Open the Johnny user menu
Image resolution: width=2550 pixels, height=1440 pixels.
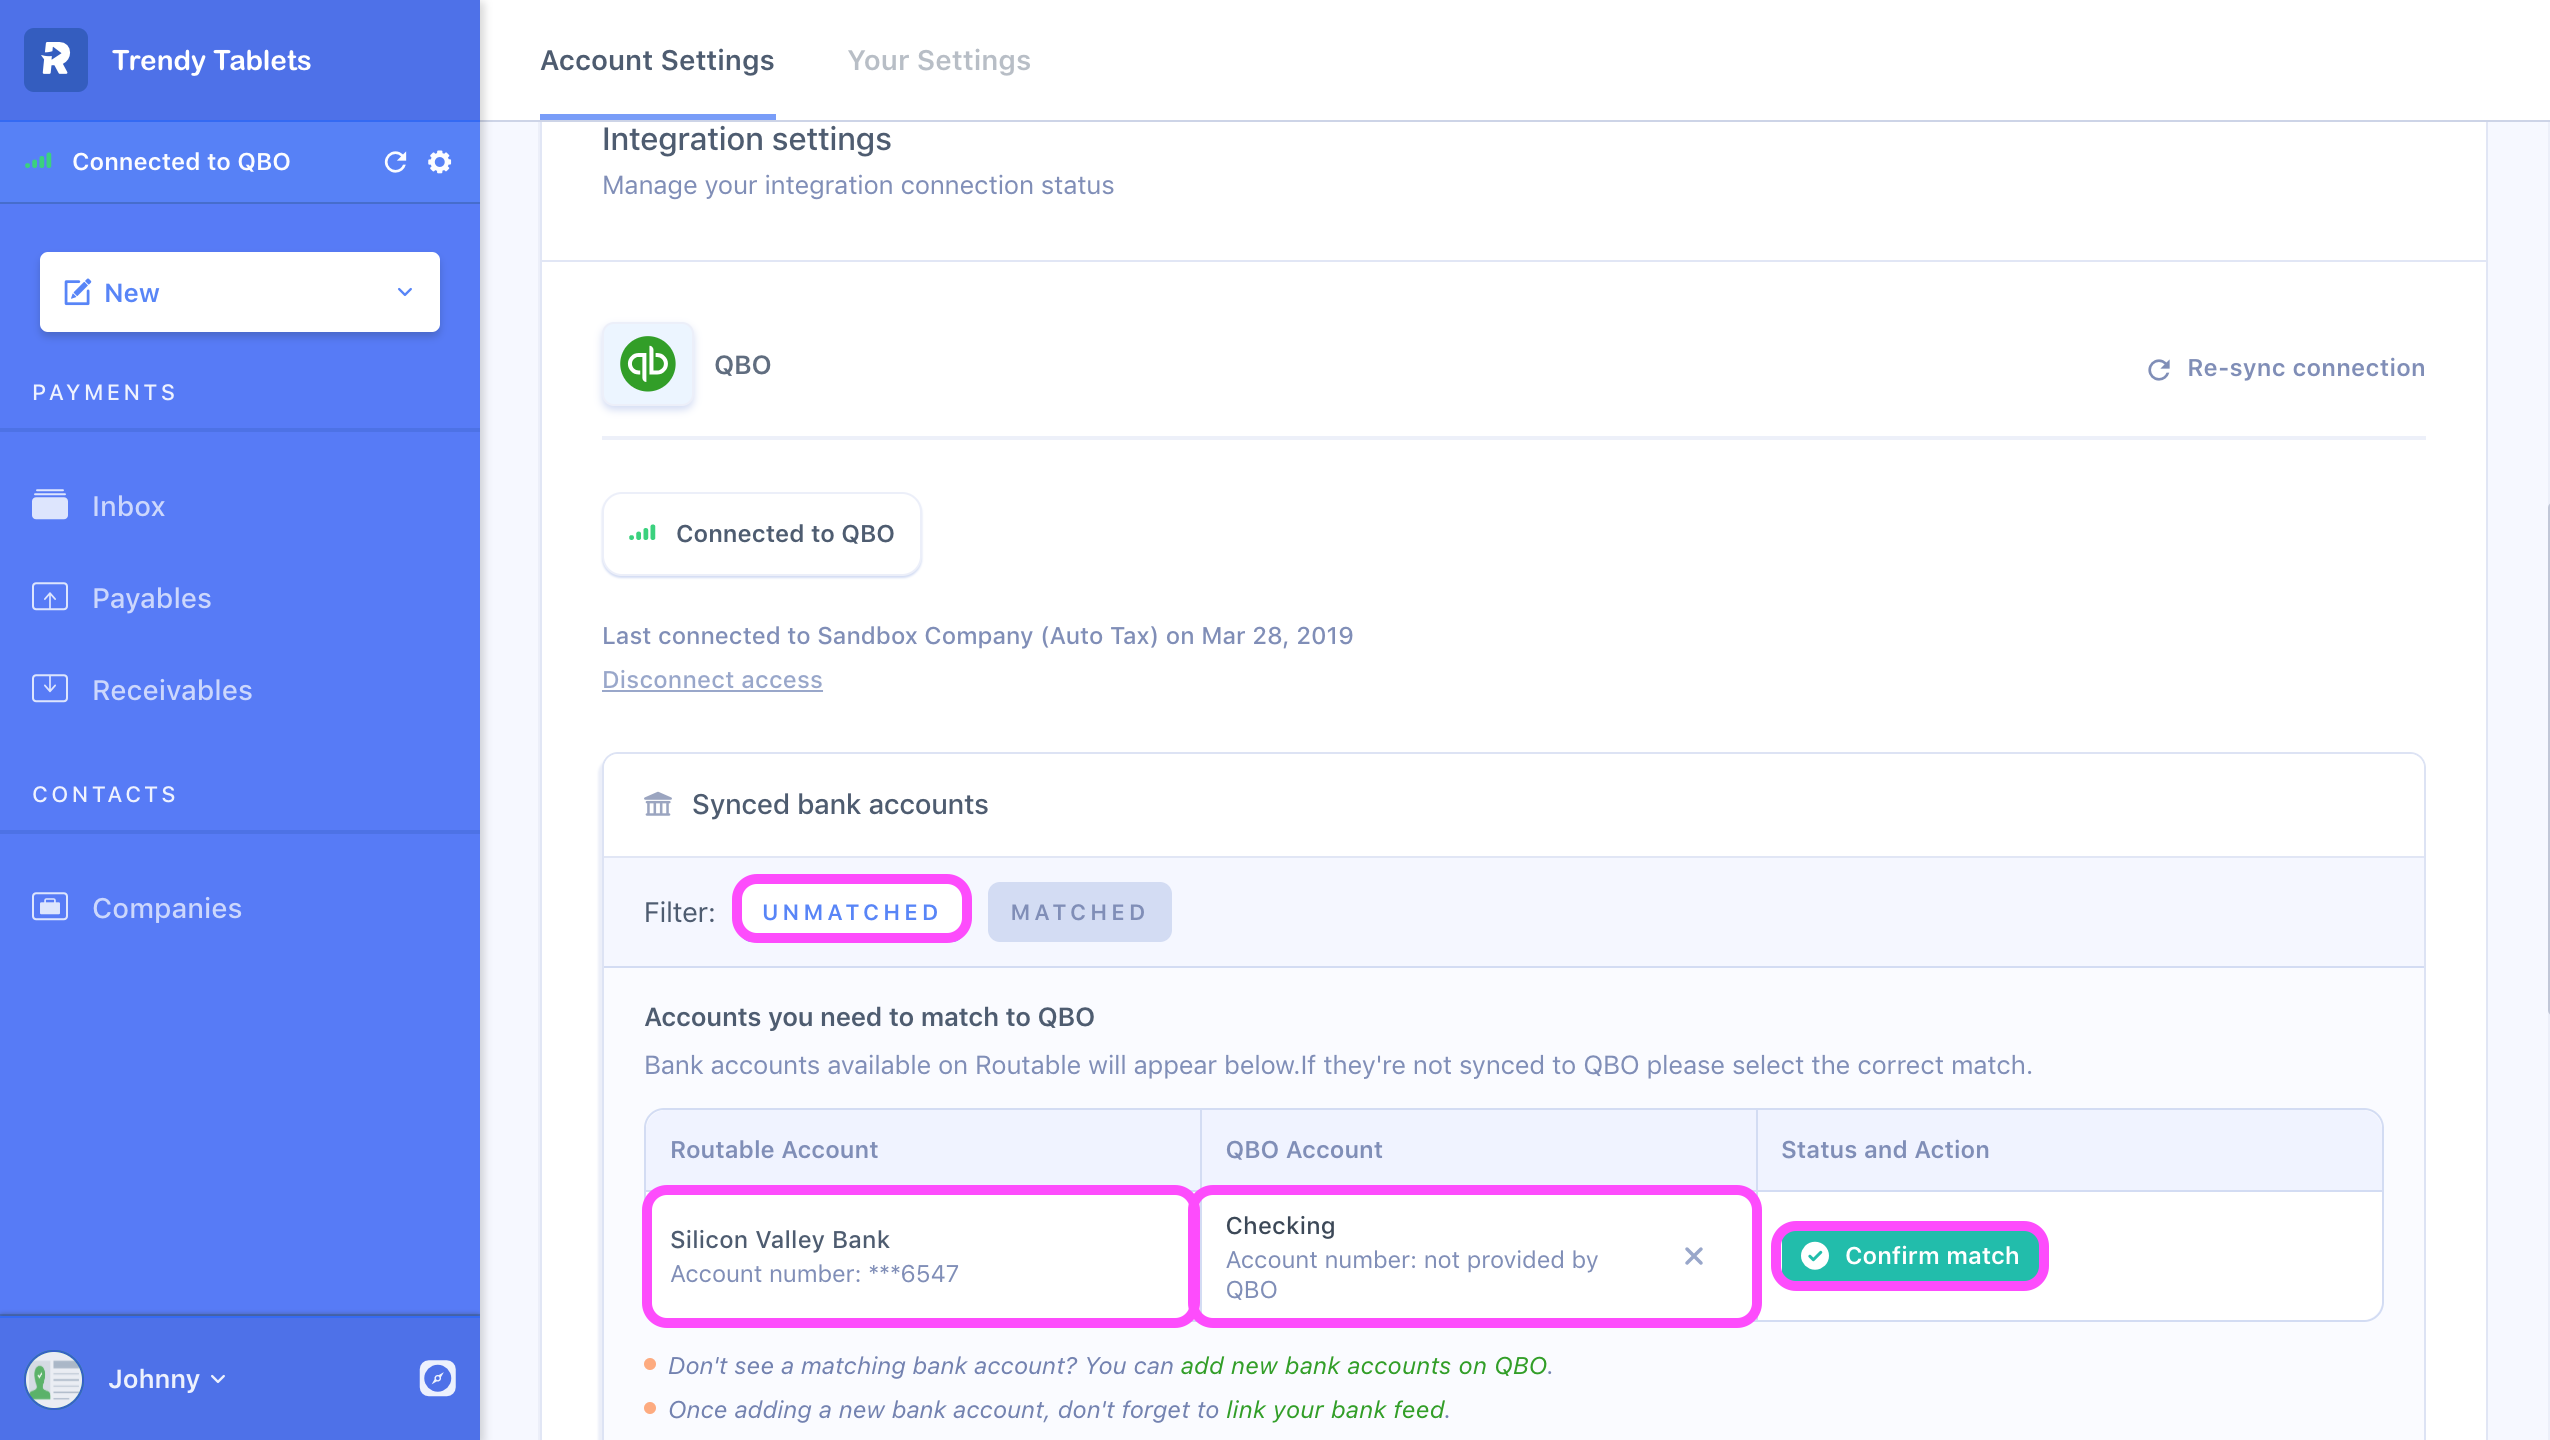click(166, 1379)
